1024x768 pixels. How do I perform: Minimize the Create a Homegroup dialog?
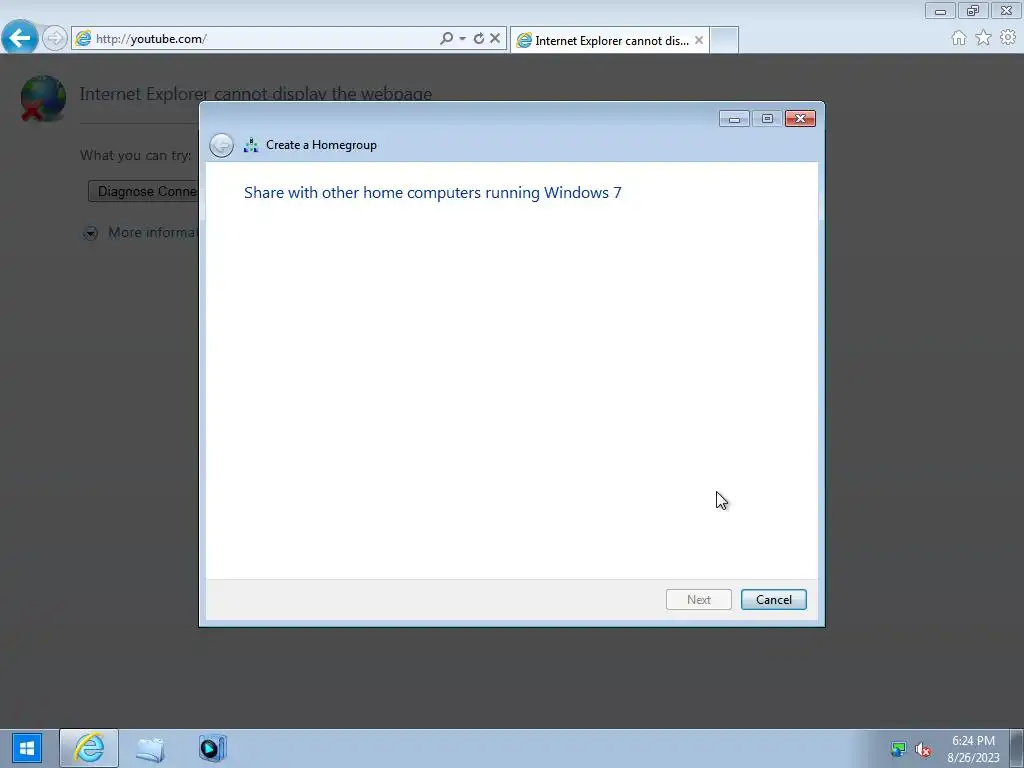pyautogui.click(x=734, y=119)
